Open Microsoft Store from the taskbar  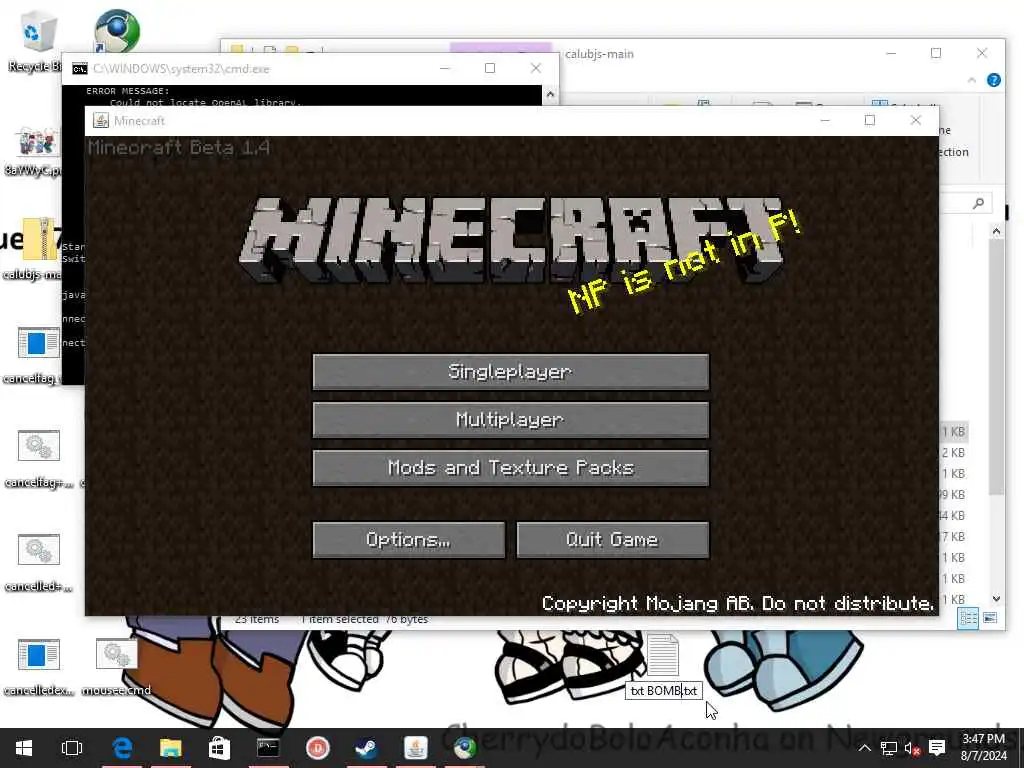click(219, 748)
